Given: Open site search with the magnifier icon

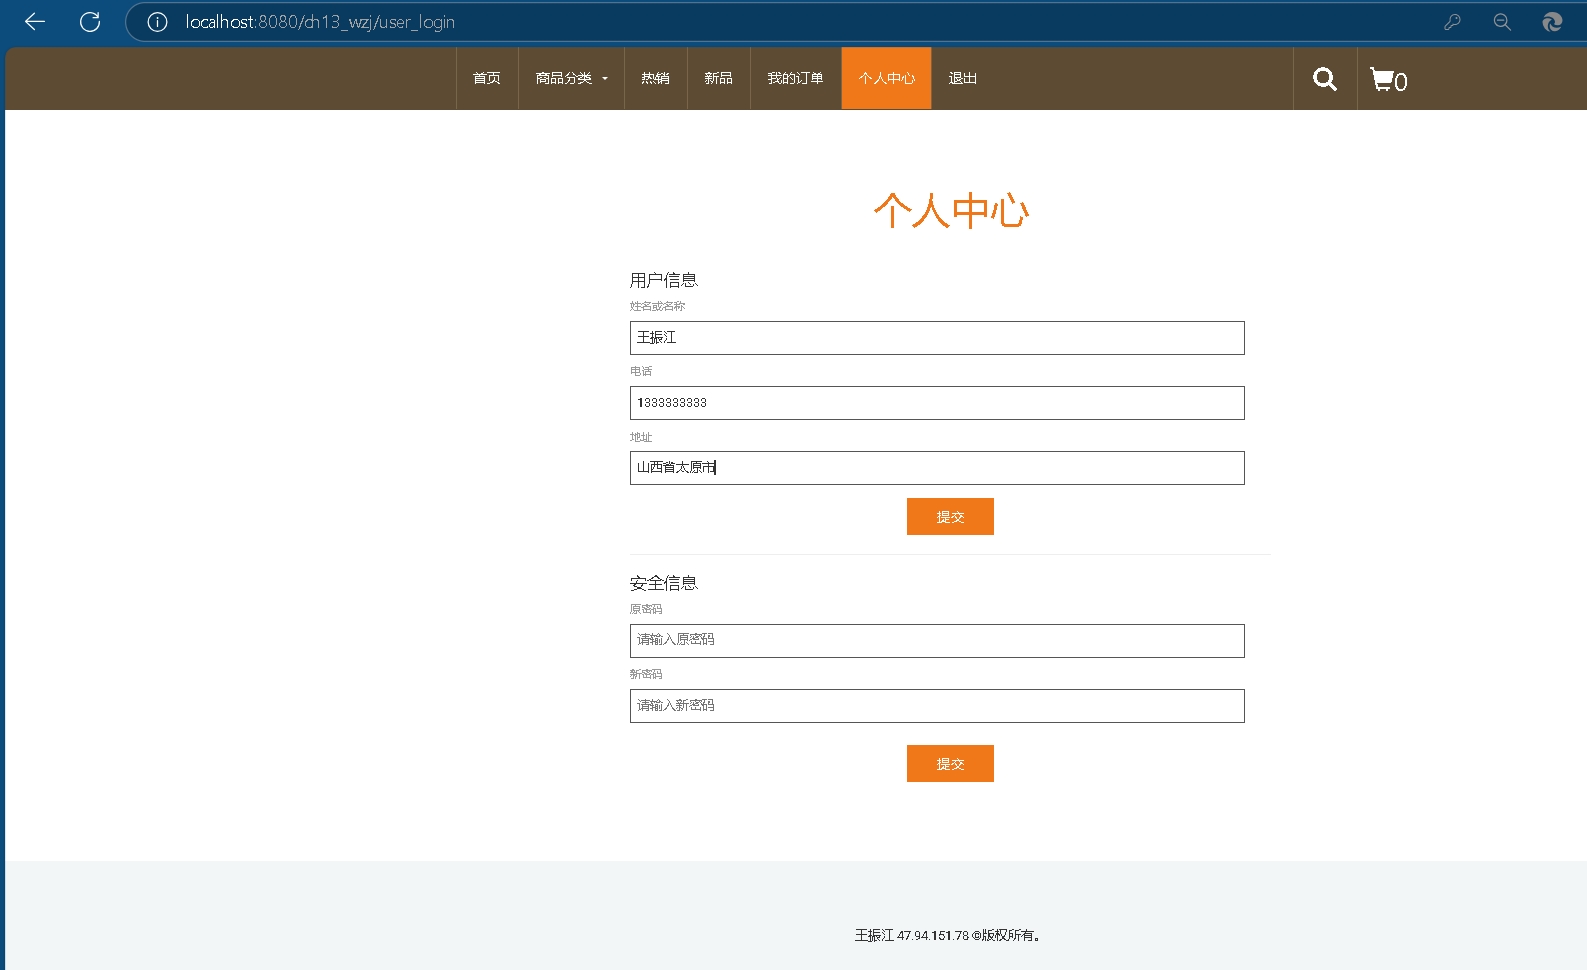Looking at the screenshot, I should [x=1325, y=79].
